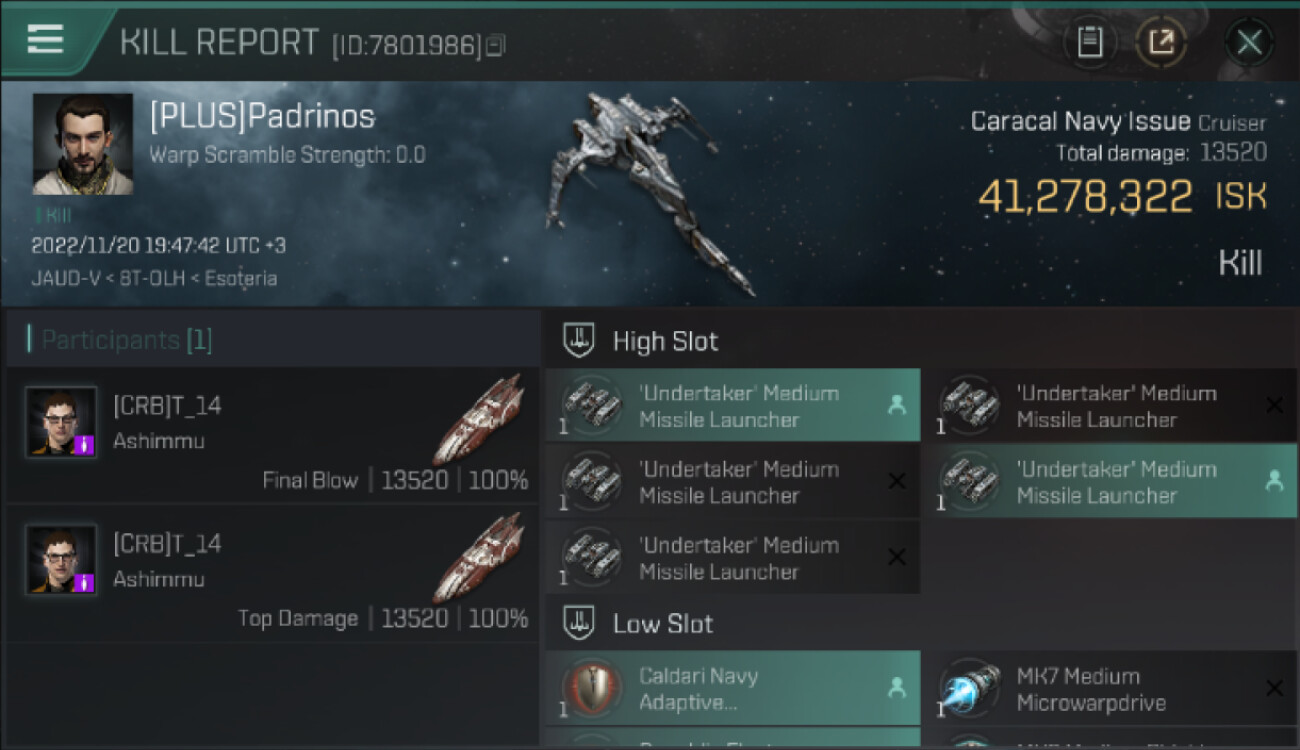Open the clipboard icon in header
Image resolution: width=1300 pixels, height=750 pixels.
point(1090,42)
